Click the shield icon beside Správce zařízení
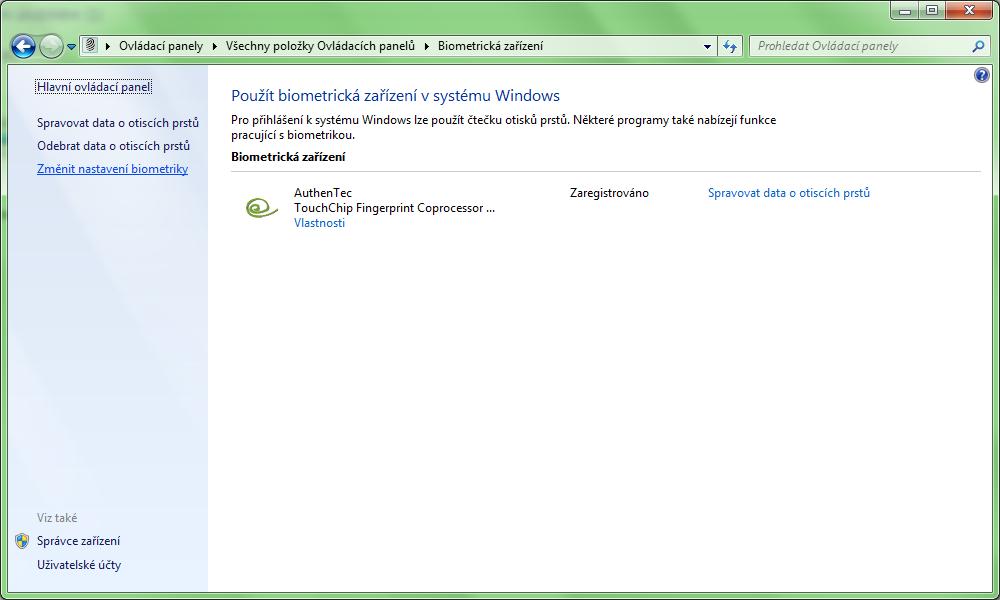 (x=23, y=541)
